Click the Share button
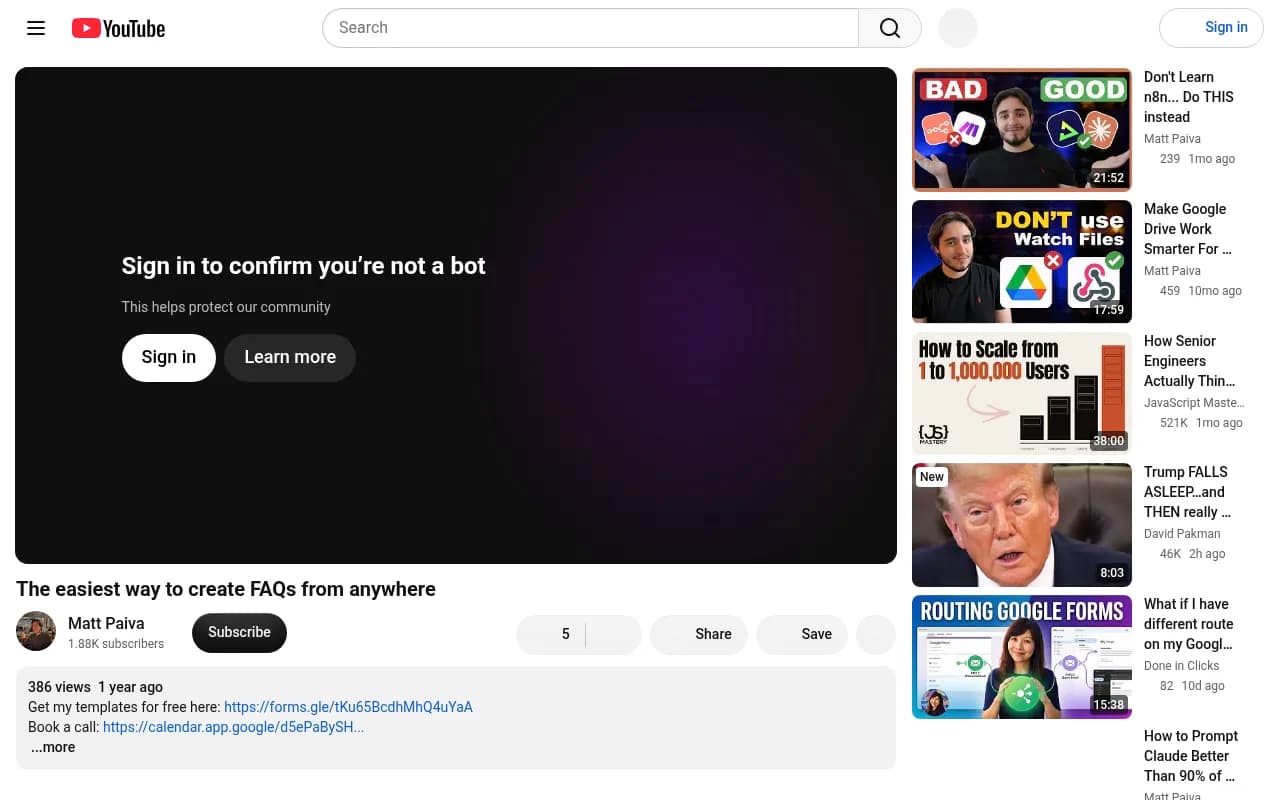 (x=699, y=635)
